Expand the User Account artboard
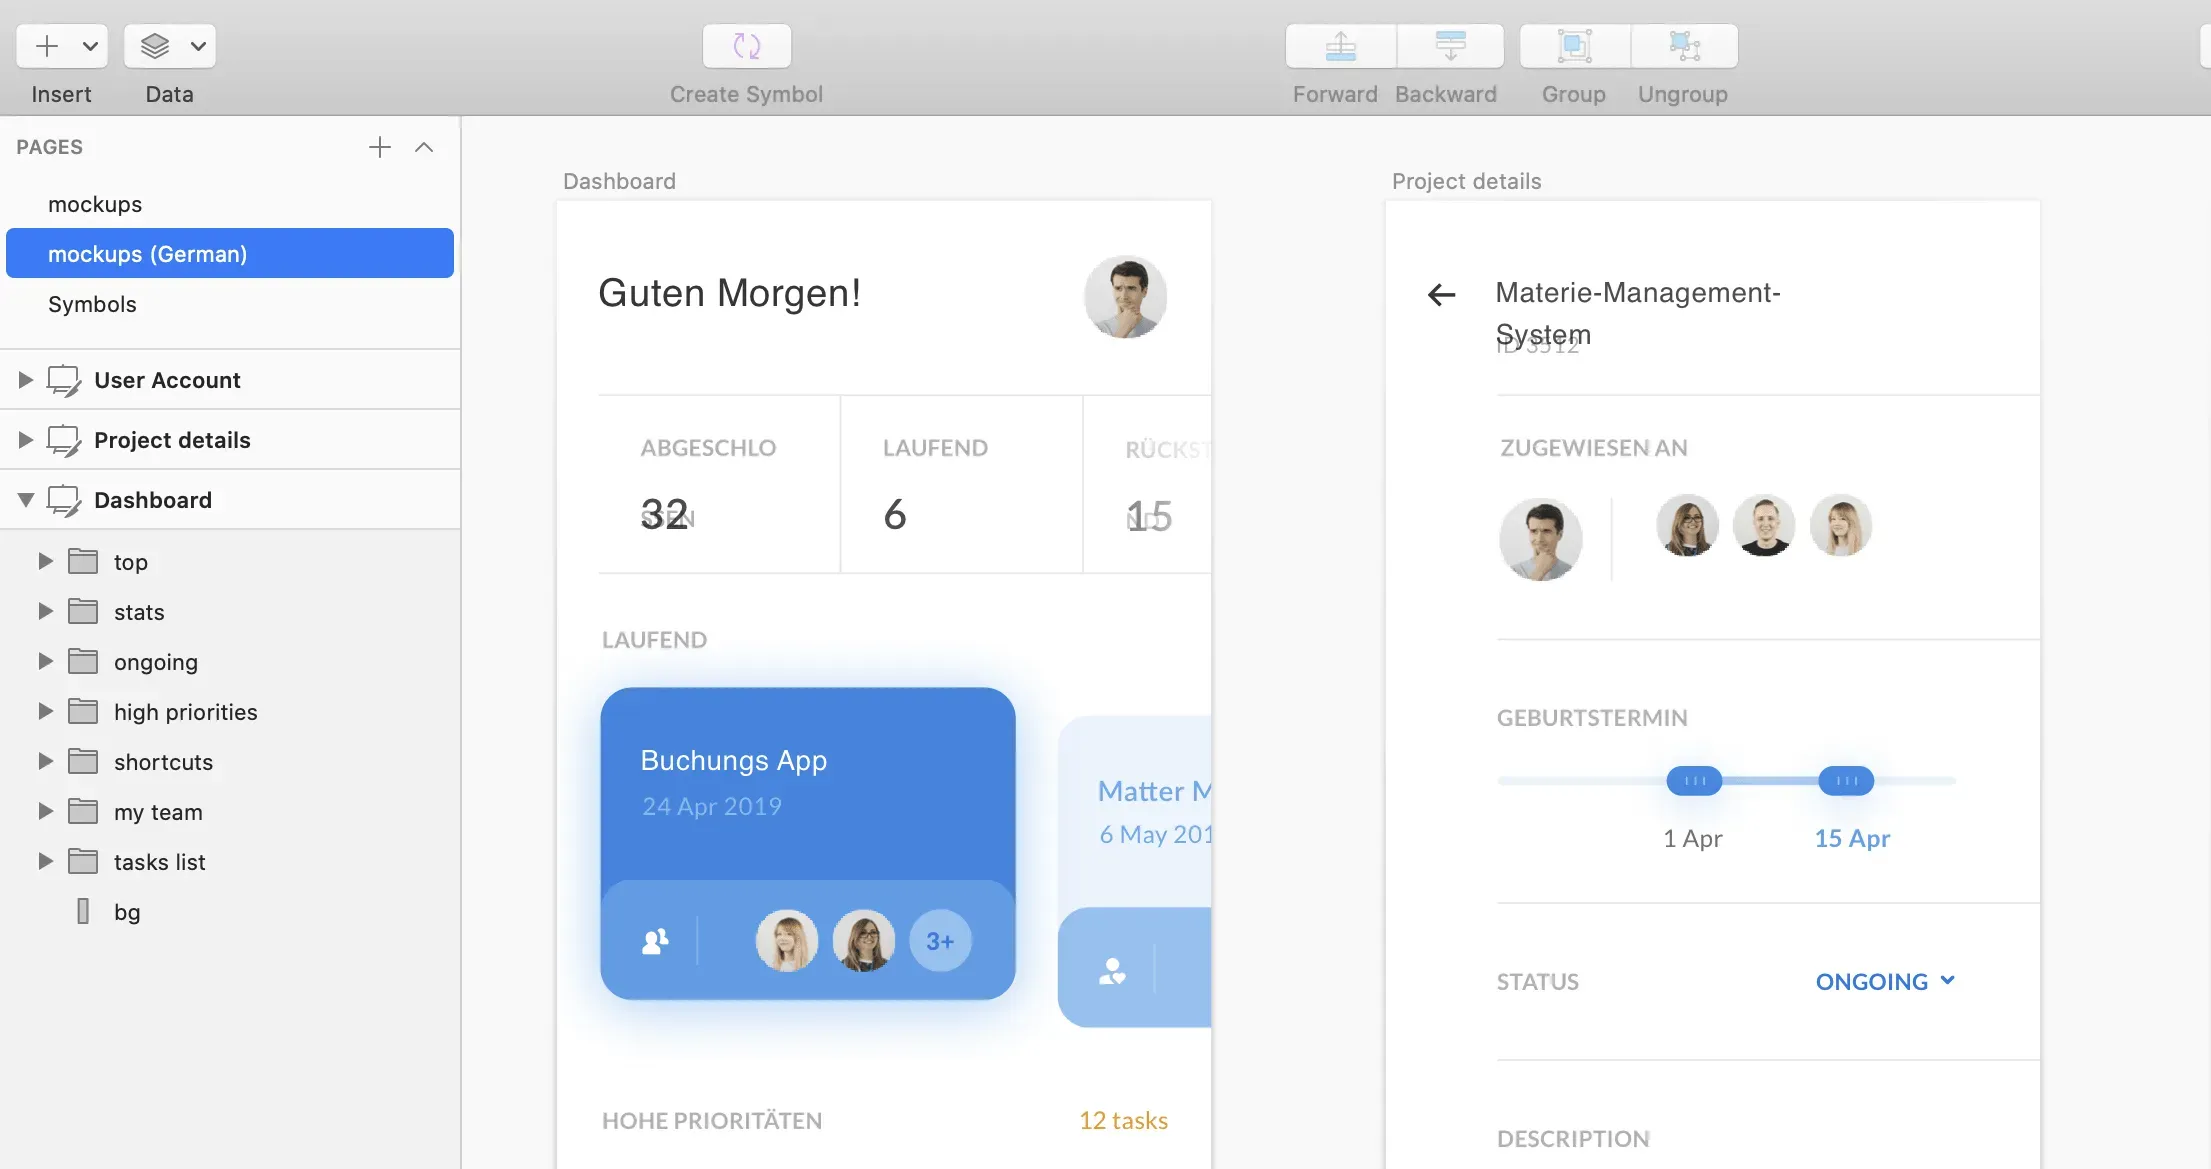2211x1169 pixels. click(x=26, y=379)
